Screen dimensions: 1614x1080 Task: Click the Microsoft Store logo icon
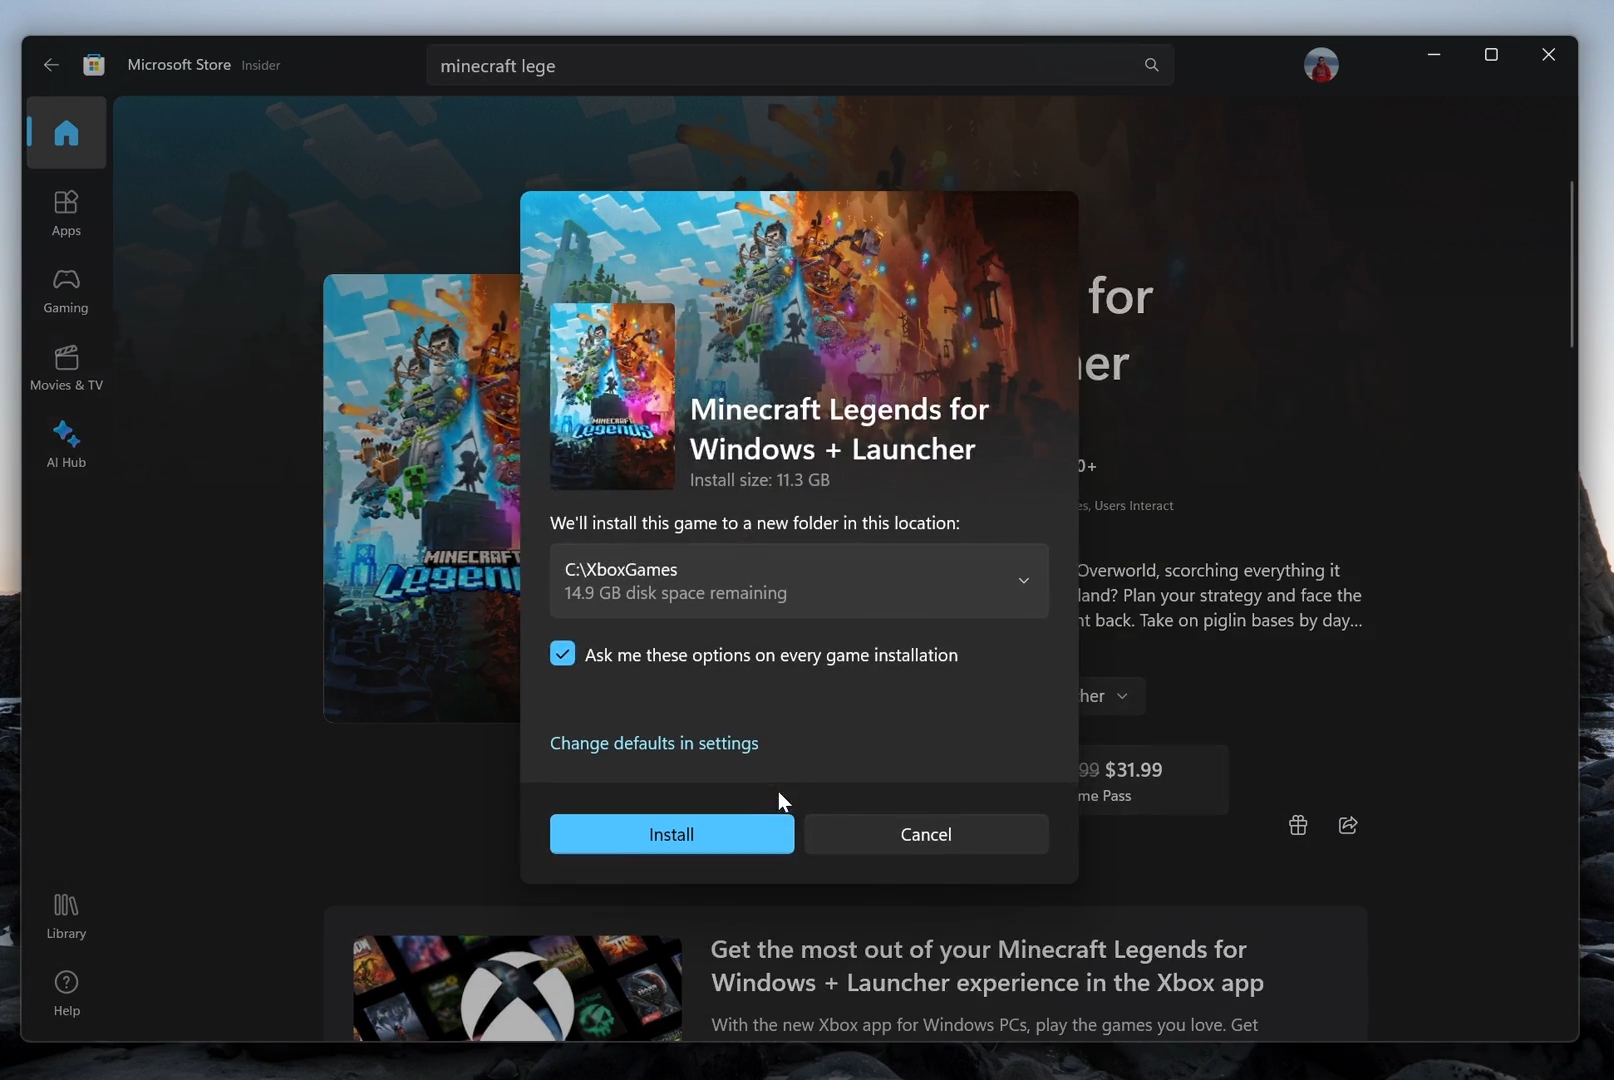94,65
